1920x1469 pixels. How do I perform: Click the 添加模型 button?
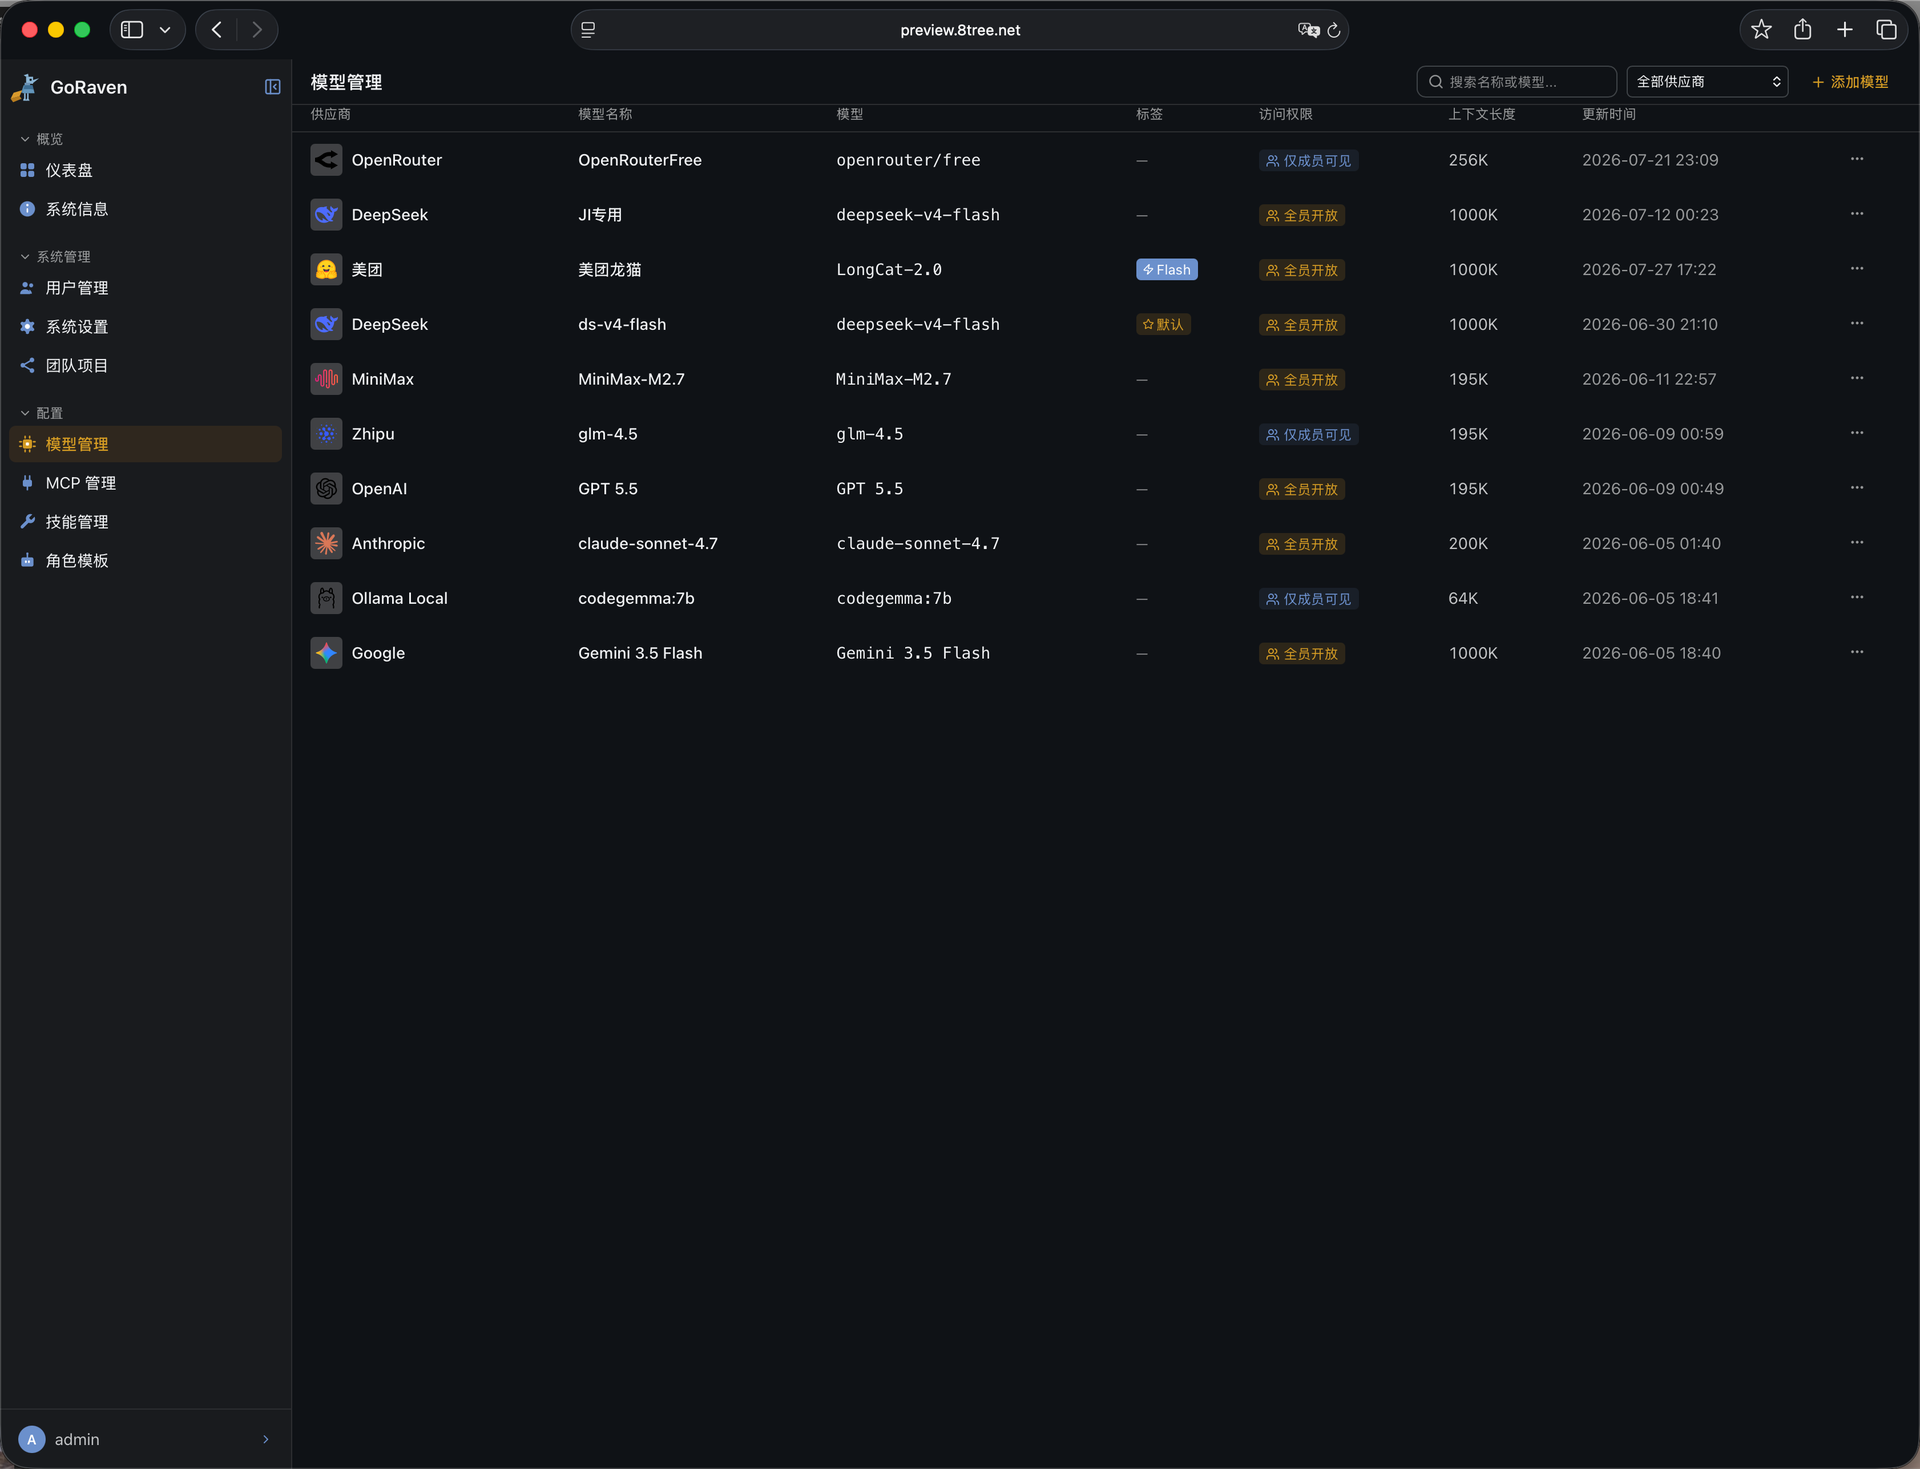(1850, 82)
